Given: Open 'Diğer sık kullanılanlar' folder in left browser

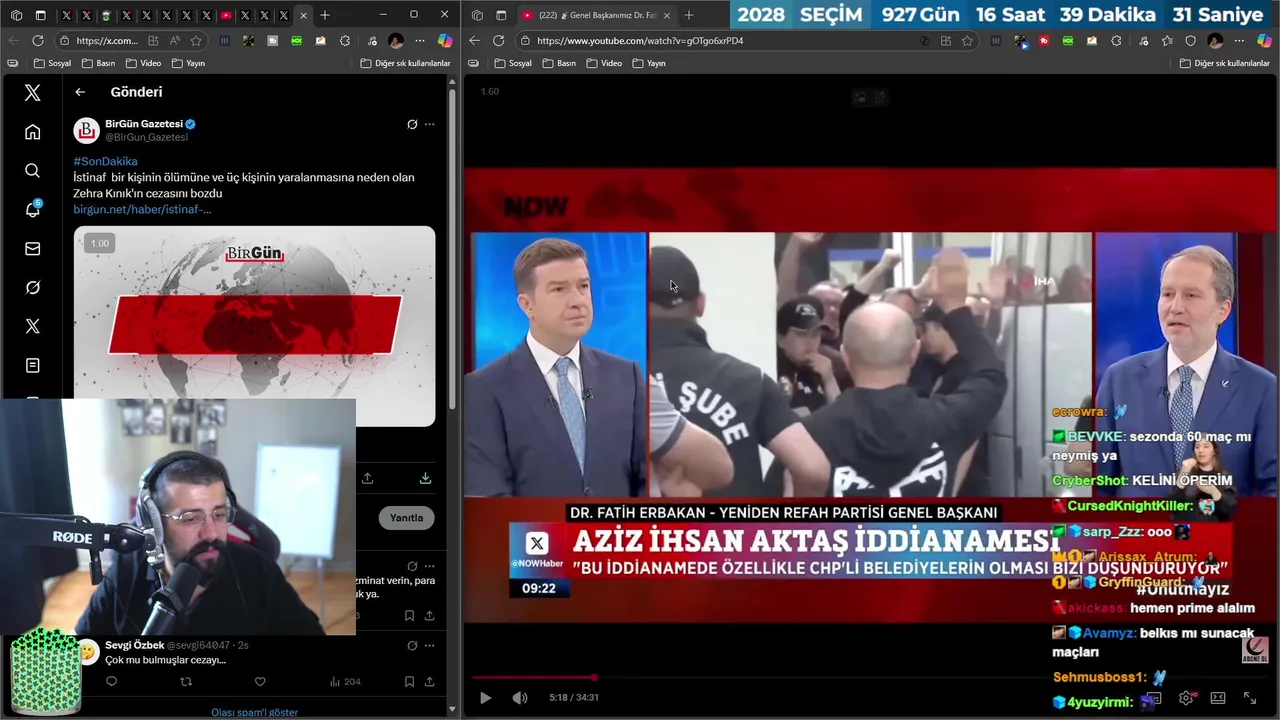Looking at the screenshot, I should click(405, 63).
